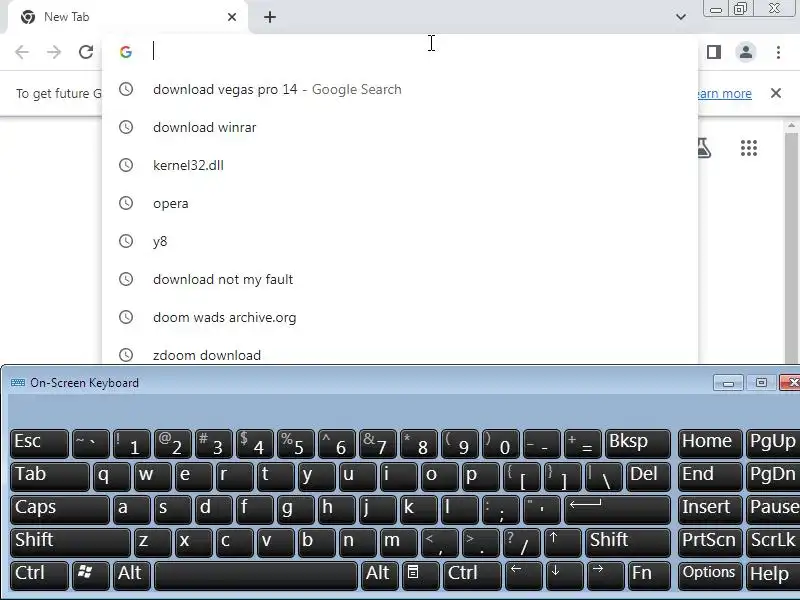Choose suggestion opera
The height and width of the screenshot is (600, 800).
point(399,203)
